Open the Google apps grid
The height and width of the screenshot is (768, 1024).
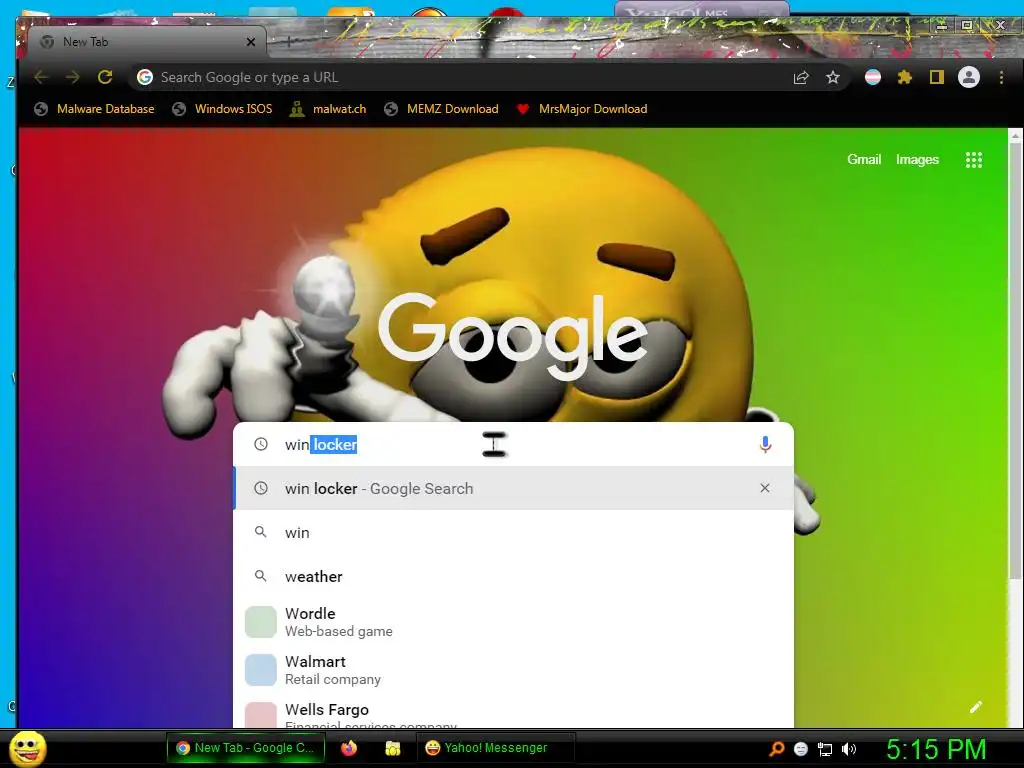(974, 160)
